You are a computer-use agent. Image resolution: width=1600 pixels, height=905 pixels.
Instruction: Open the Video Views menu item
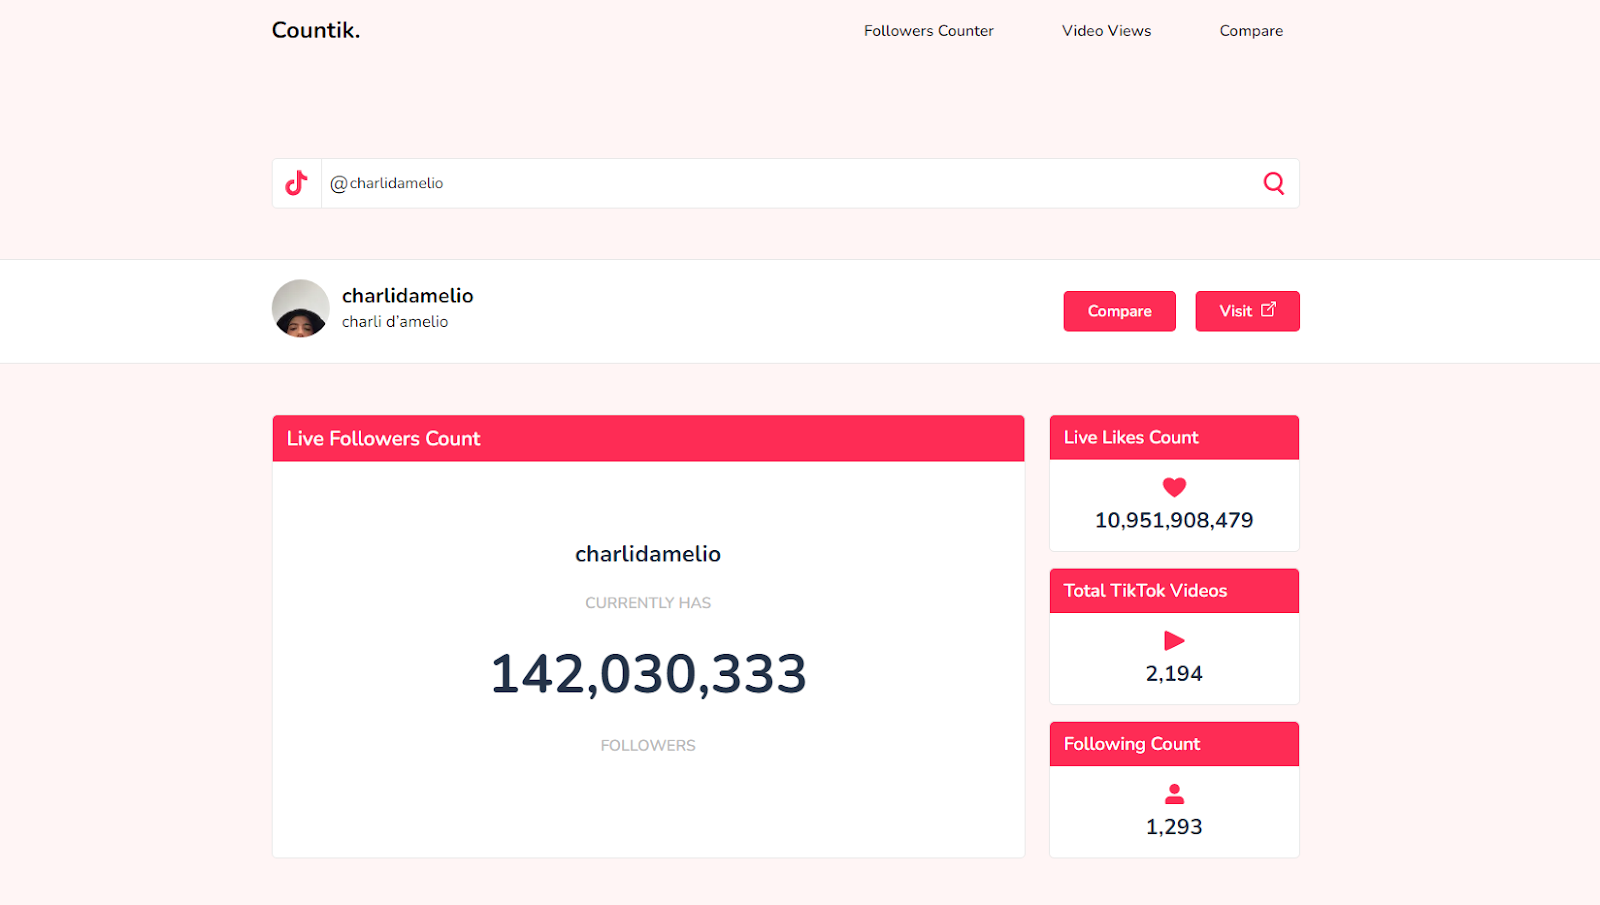click(x=1106, y=31)
